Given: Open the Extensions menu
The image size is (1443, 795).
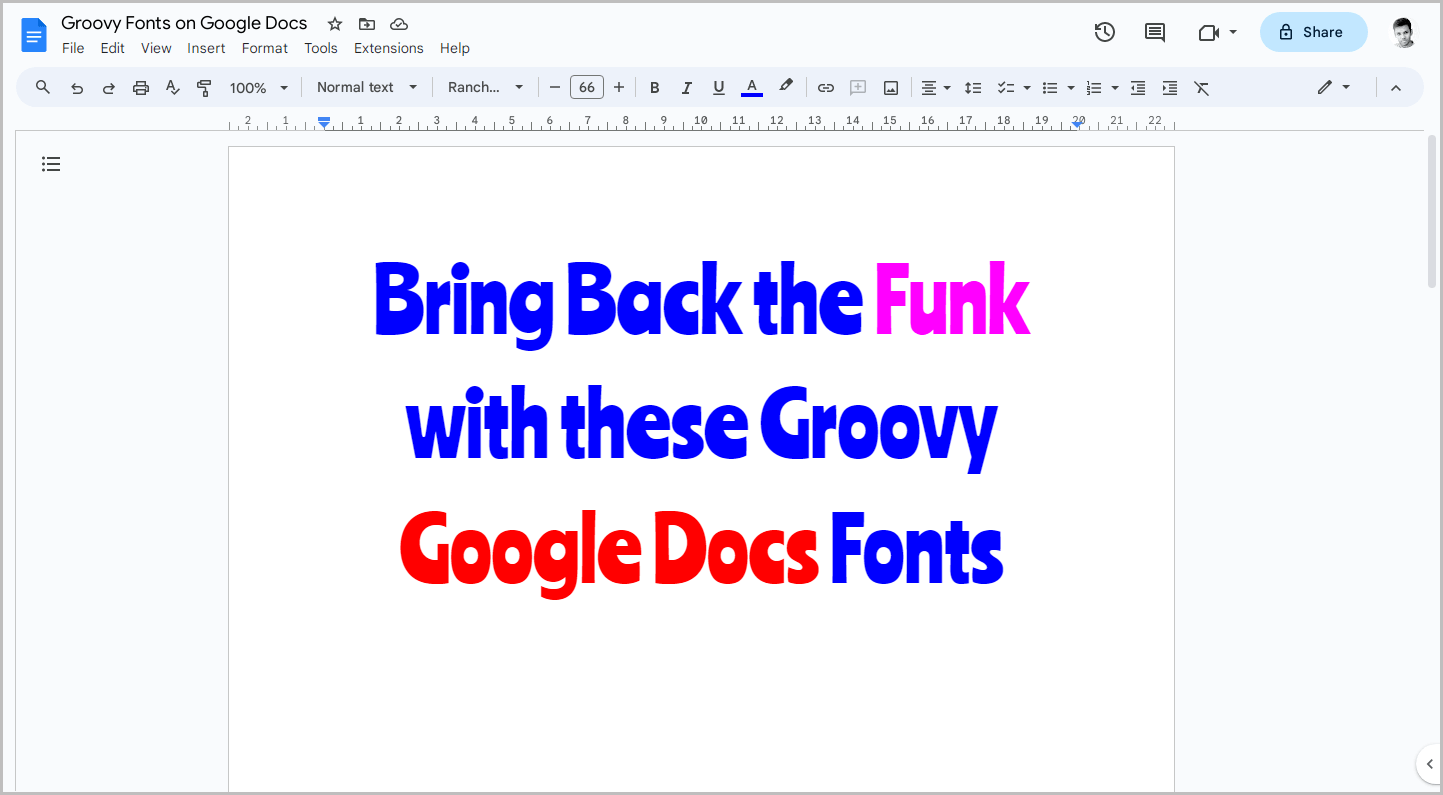Looking at the screenshot, I should click(x=388, y=48).
